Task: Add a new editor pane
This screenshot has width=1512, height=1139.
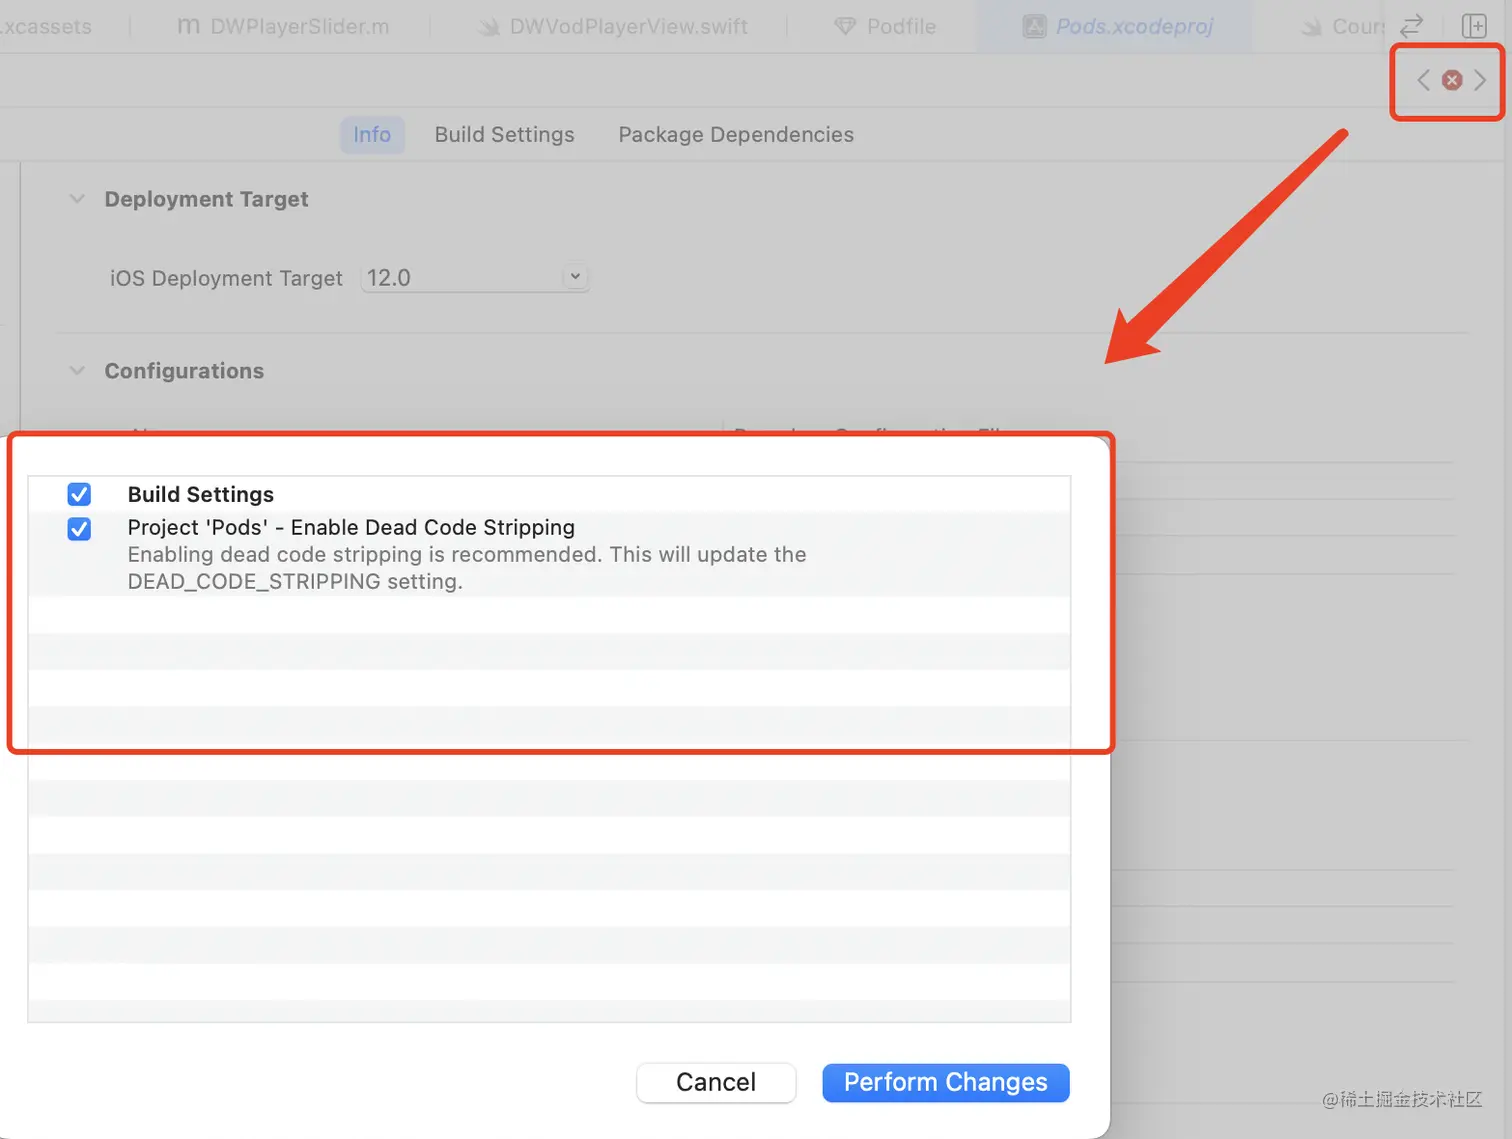Action: pos(1474,26)
